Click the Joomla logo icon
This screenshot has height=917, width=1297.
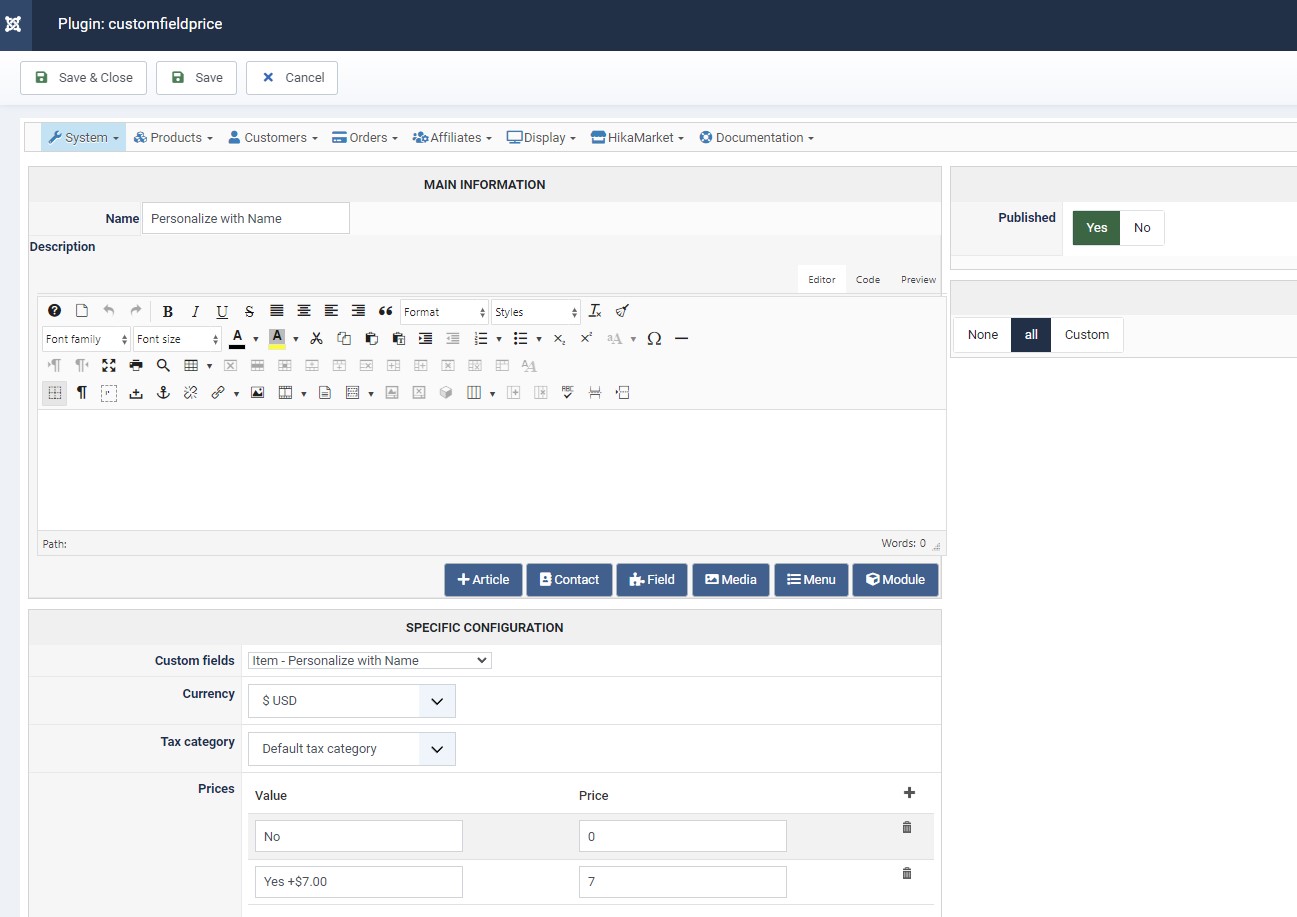pyautogui.click(x=13, y=23)
